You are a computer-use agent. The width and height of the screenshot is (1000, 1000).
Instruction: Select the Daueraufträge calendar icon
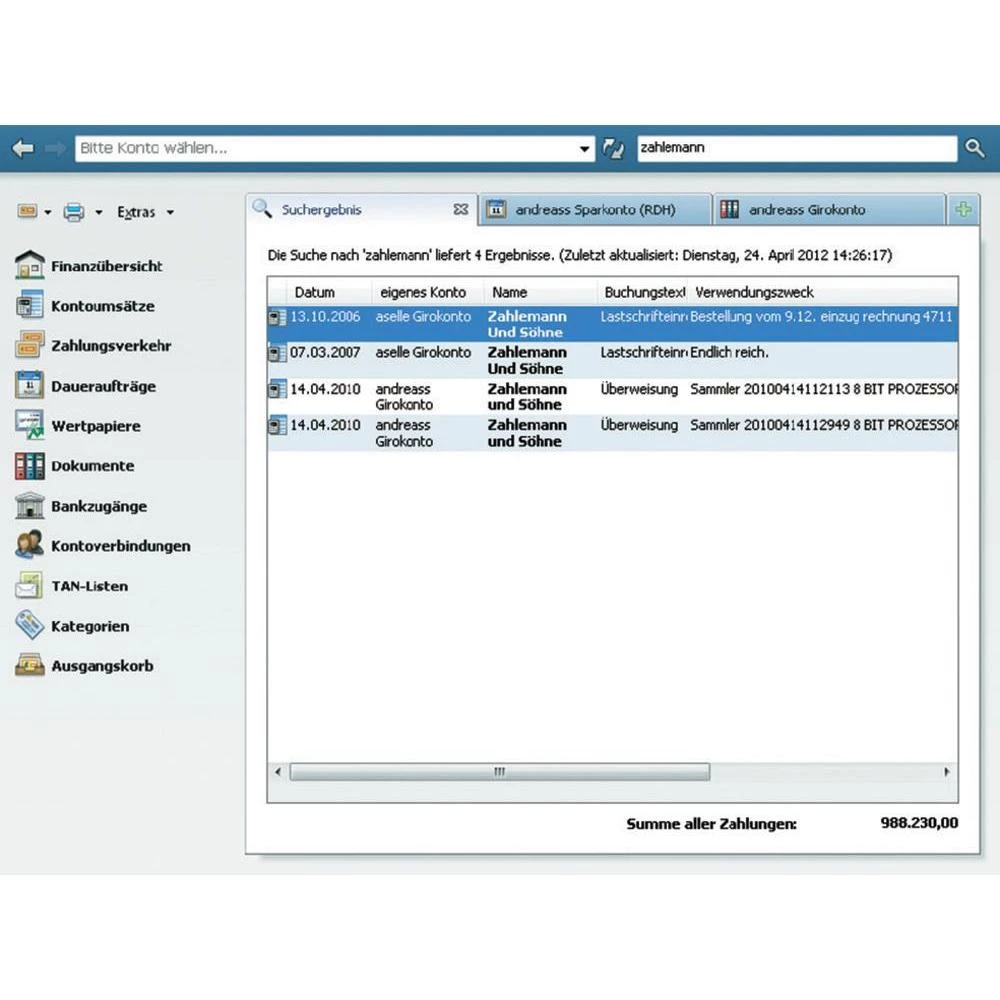click(30, 386)
